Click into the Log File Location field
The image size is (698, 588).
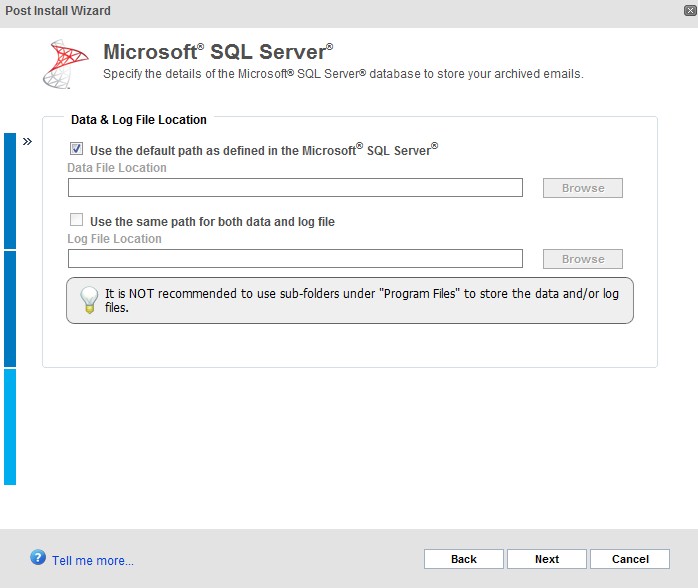[x=295, y=259]
